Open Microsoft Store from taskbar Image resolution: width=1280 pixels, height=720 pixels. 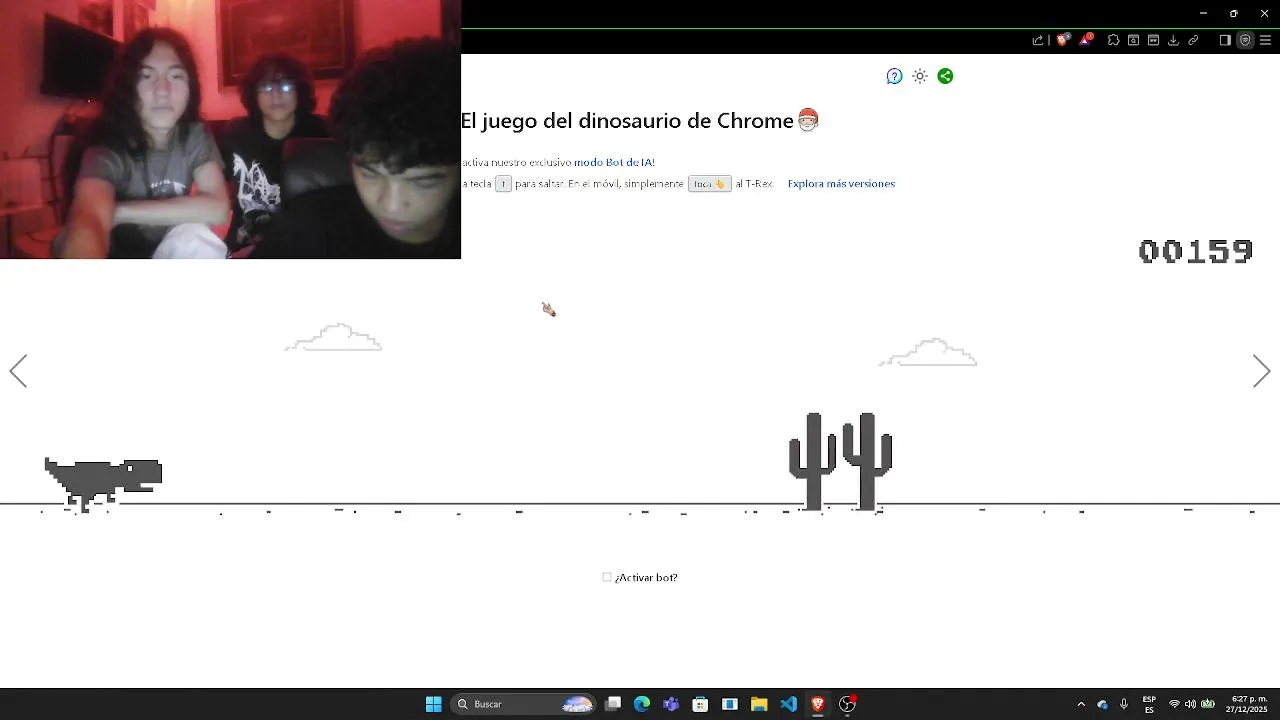point(700,704)
